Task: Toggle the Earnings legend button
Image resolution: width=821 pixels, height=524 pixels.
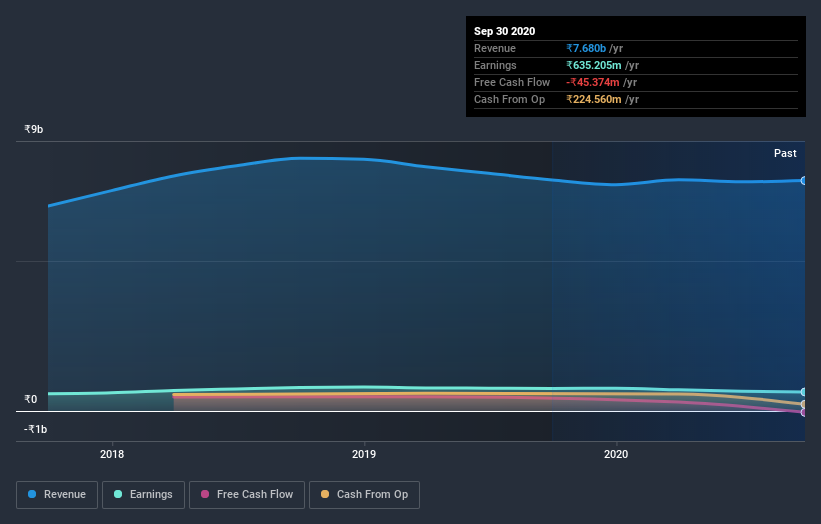Action: coord(143,495)
